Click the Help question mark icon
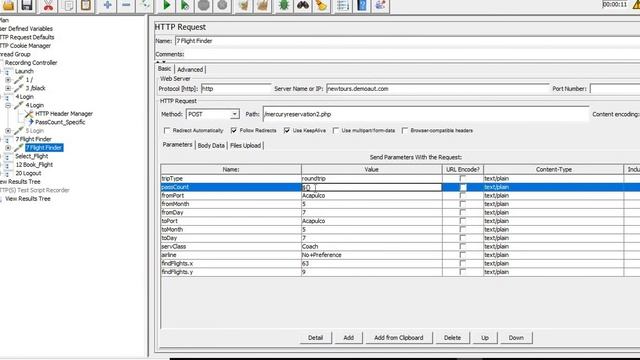Image resolution: width=640 pixels, height=360 pixels. point(362,5)
